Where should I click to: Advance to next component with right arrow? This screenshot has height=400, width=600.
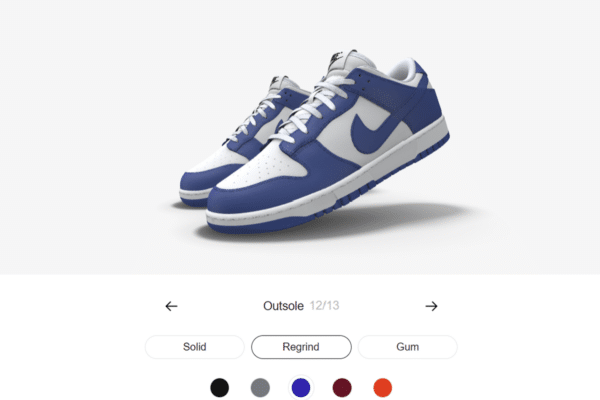pyautogui.click(x=431, y=306)
